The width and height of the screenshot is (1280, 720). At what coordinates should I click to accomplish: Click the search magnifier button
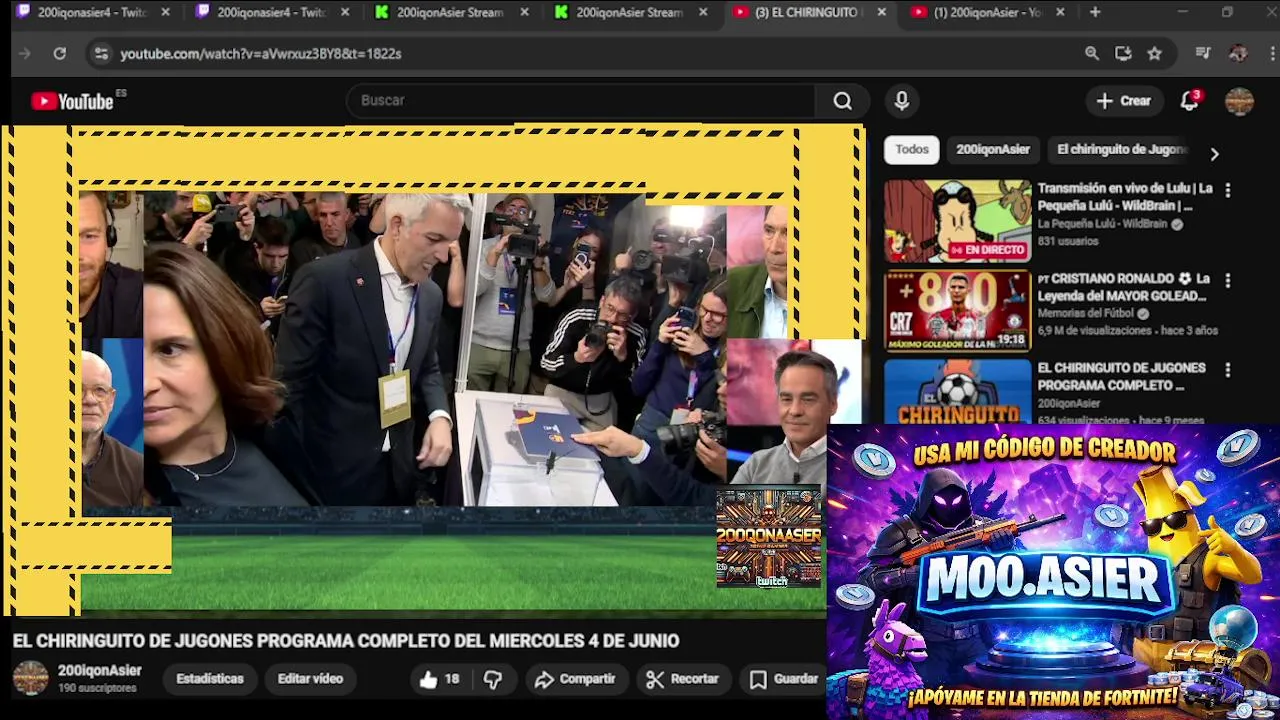(x=843, y=101)
